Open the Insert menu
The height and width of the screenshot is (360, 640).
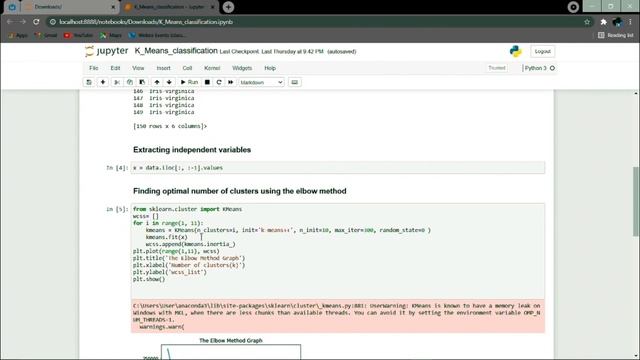pos(163,68)
